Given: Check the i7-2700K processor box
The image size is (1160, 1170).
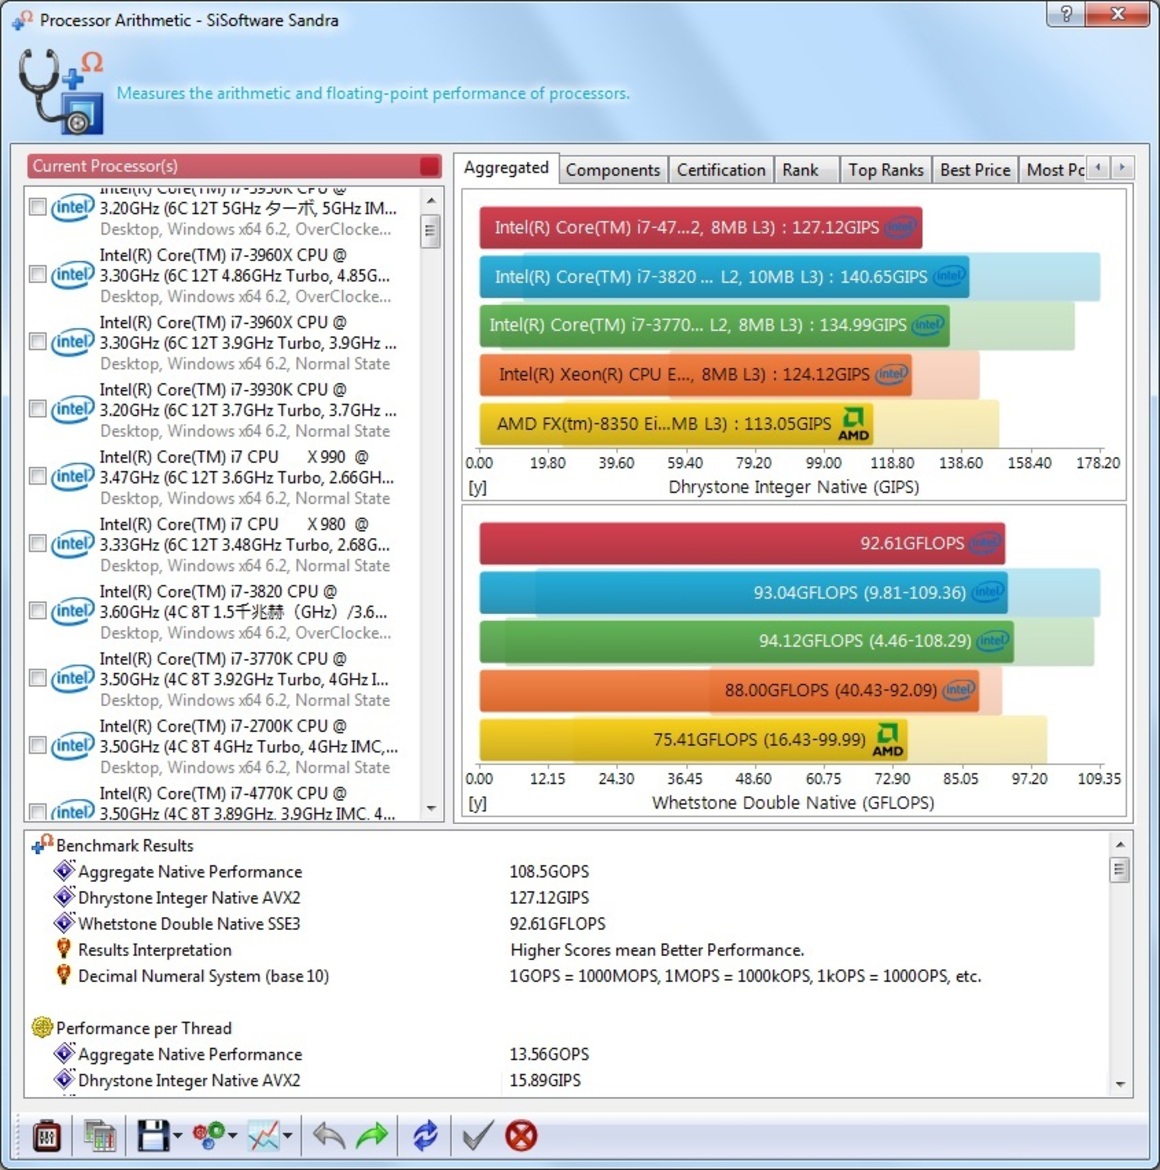Looking at the screenshot, I should coord(37,745).
